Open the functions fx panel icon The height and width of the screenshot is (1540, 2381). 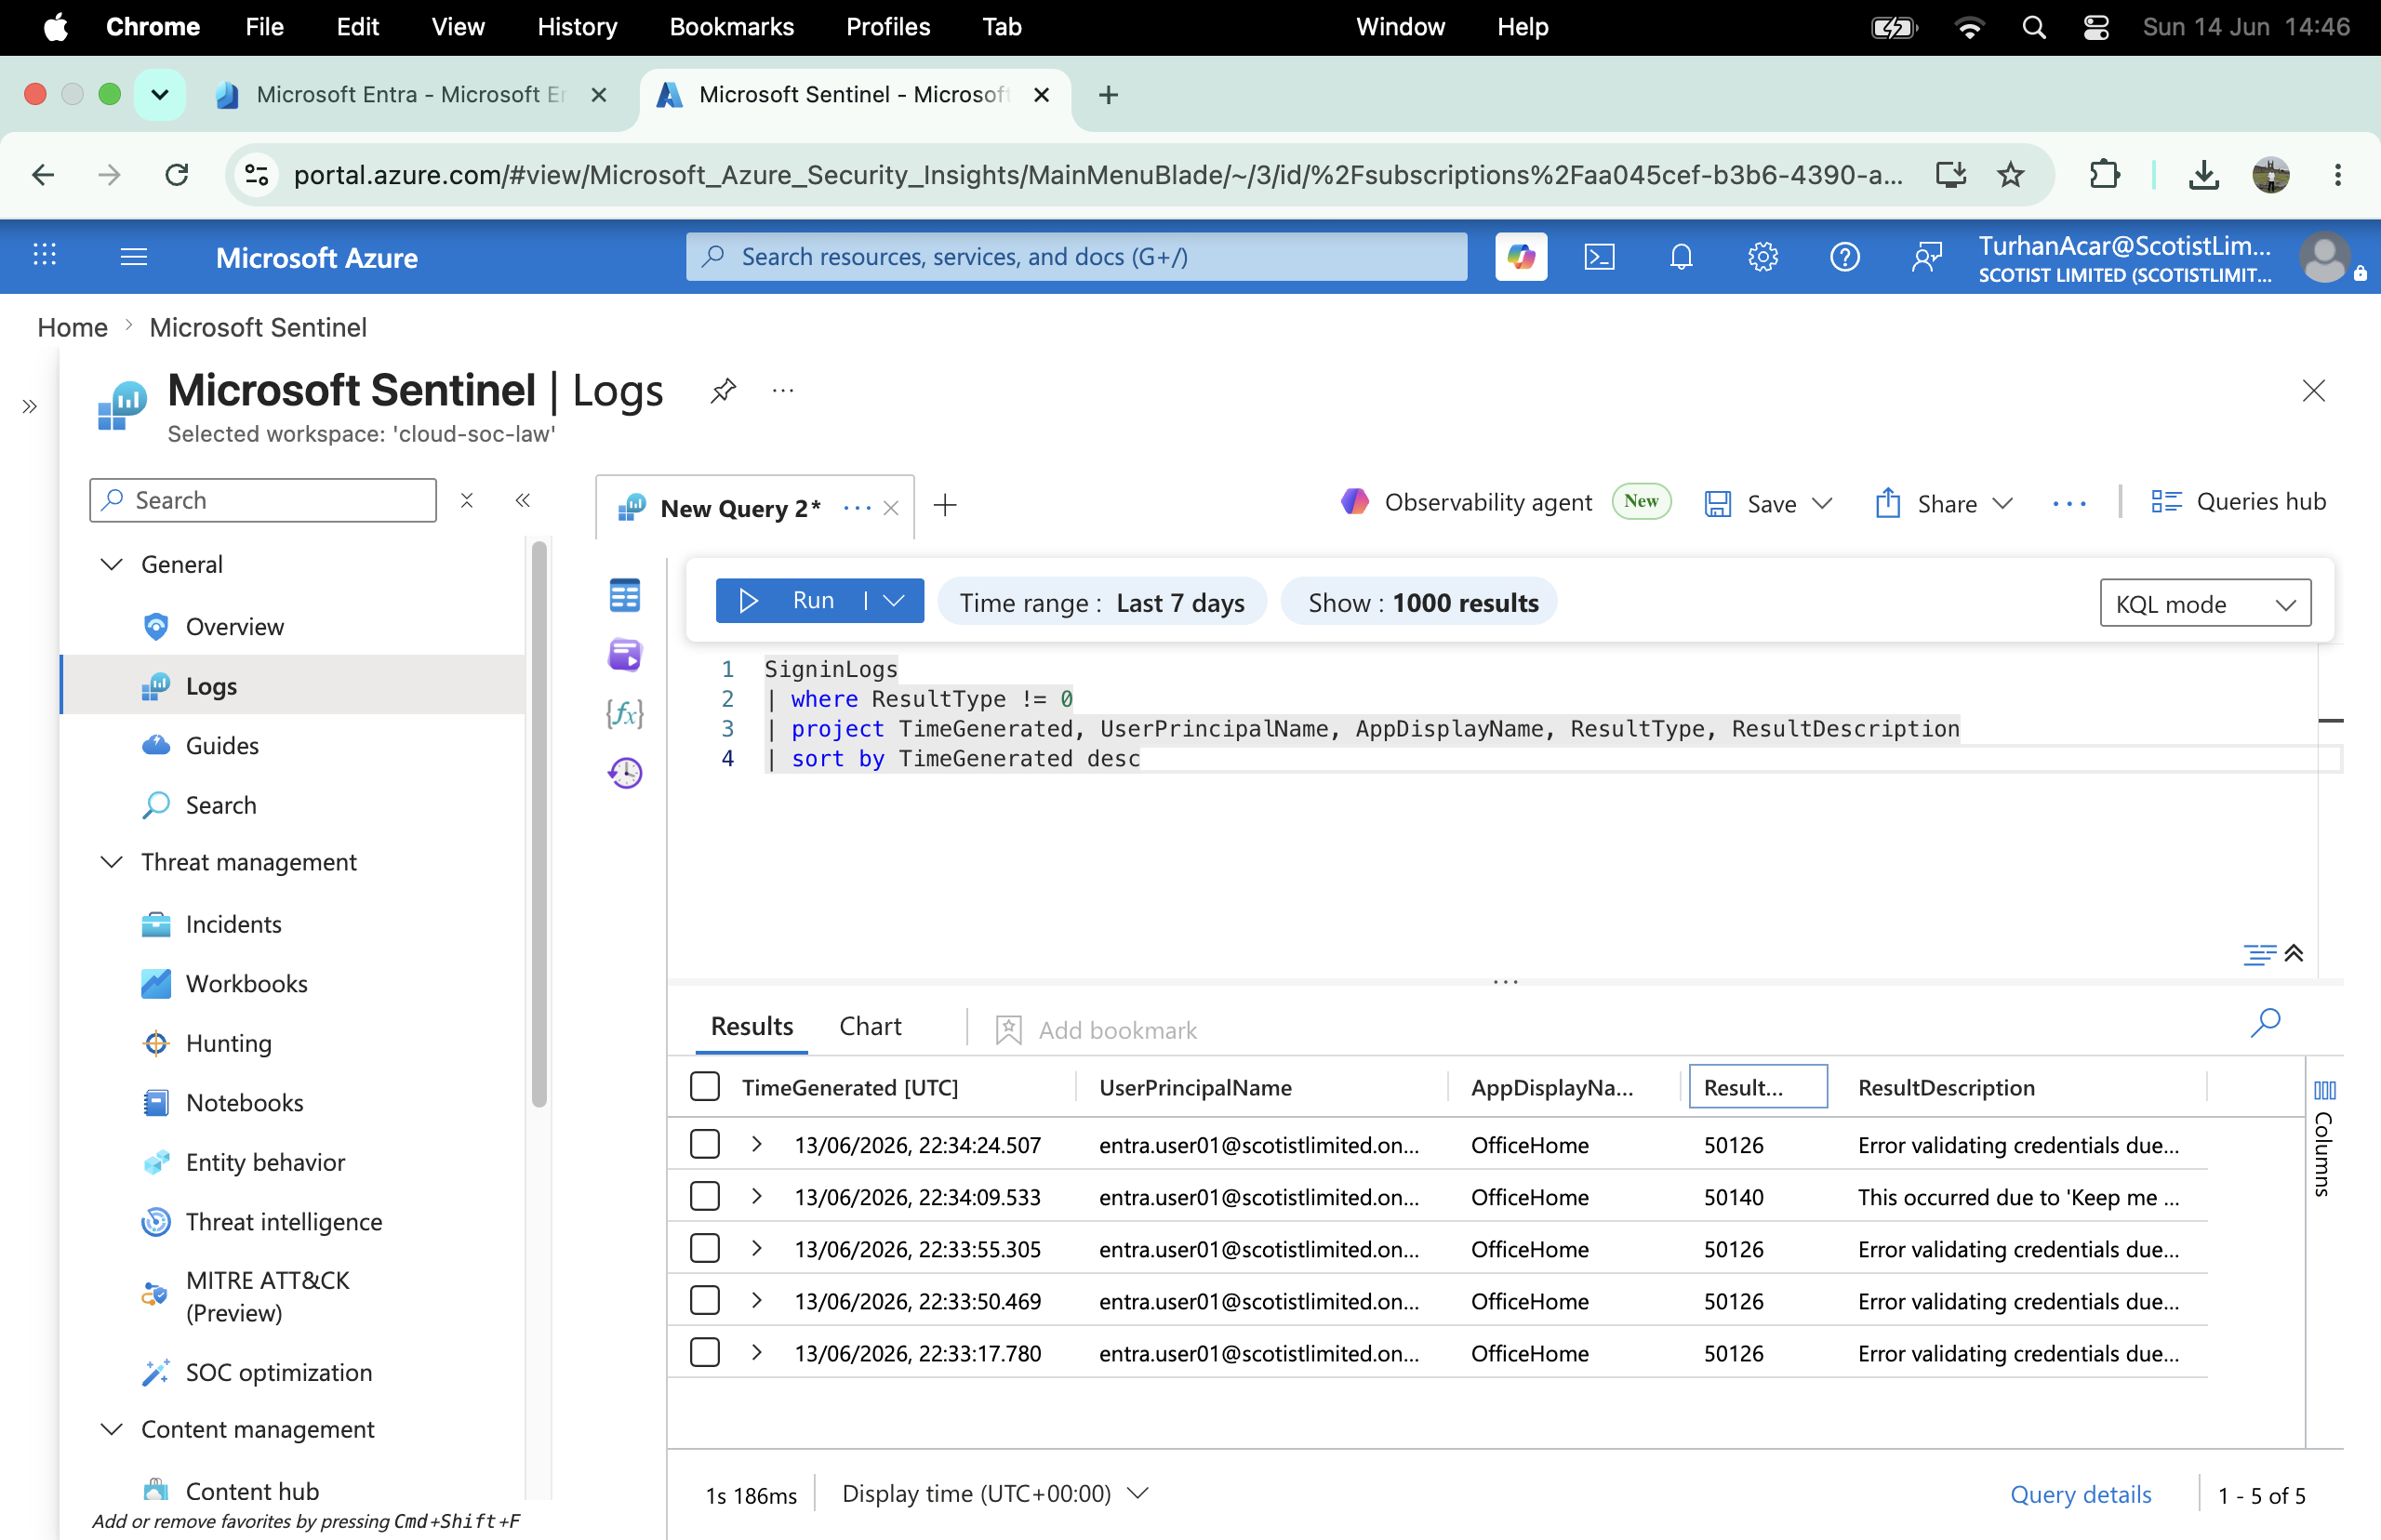624,713
